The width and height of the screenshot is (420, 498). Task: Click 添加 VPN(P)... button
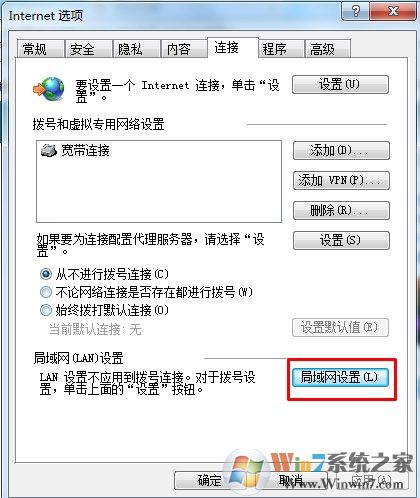pyautogui.click(x=341, y=180)
